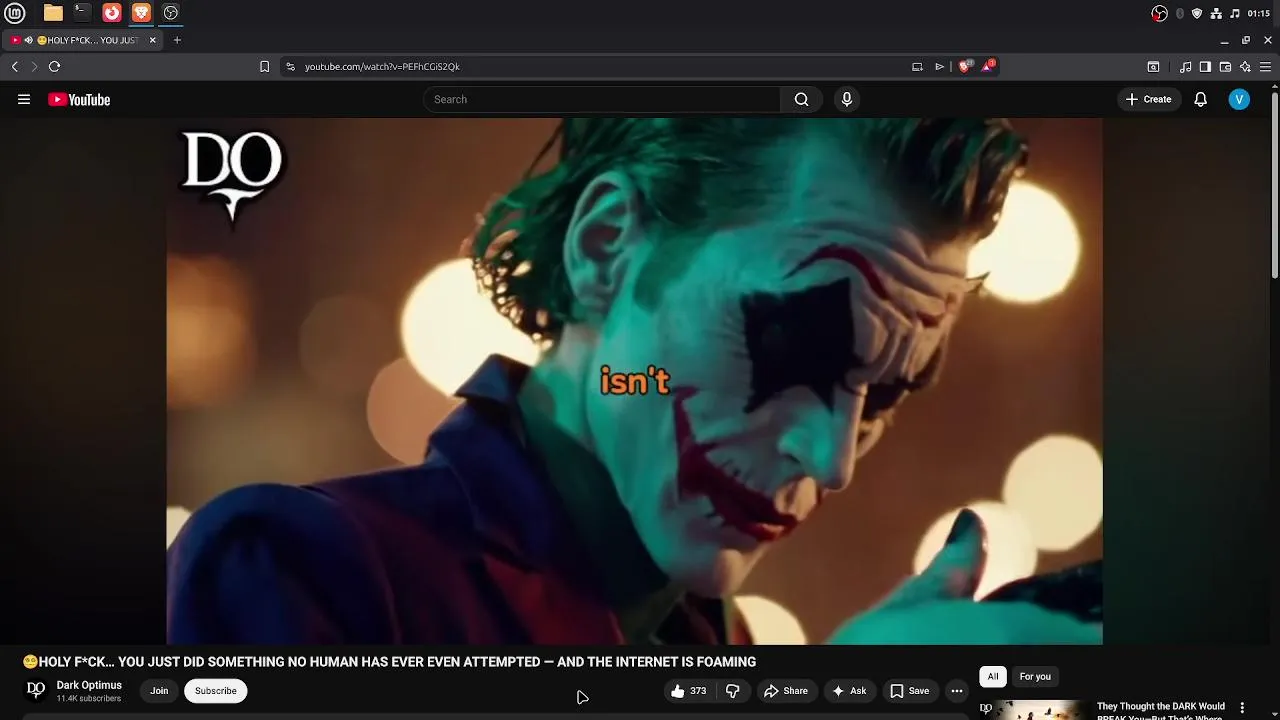The width and height of the screenshot is (1280, 720).
Task: Open more actions three-dot menu
Action: point(956,691)
